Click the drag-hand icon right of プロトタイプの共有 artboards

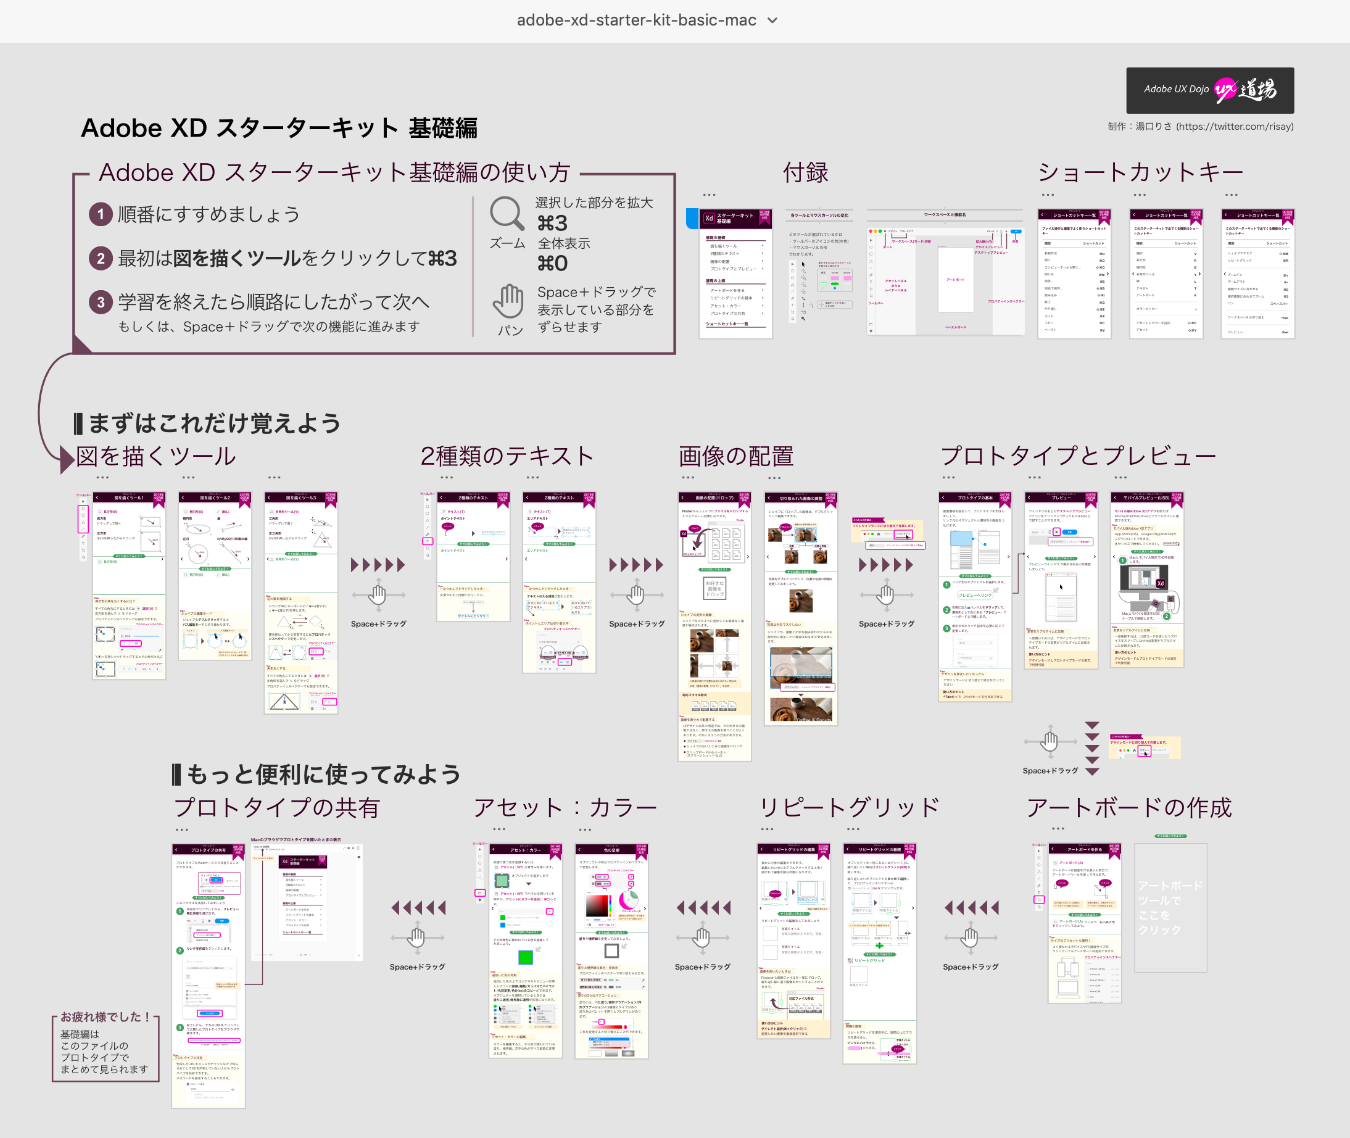click(x=417, y=938)
